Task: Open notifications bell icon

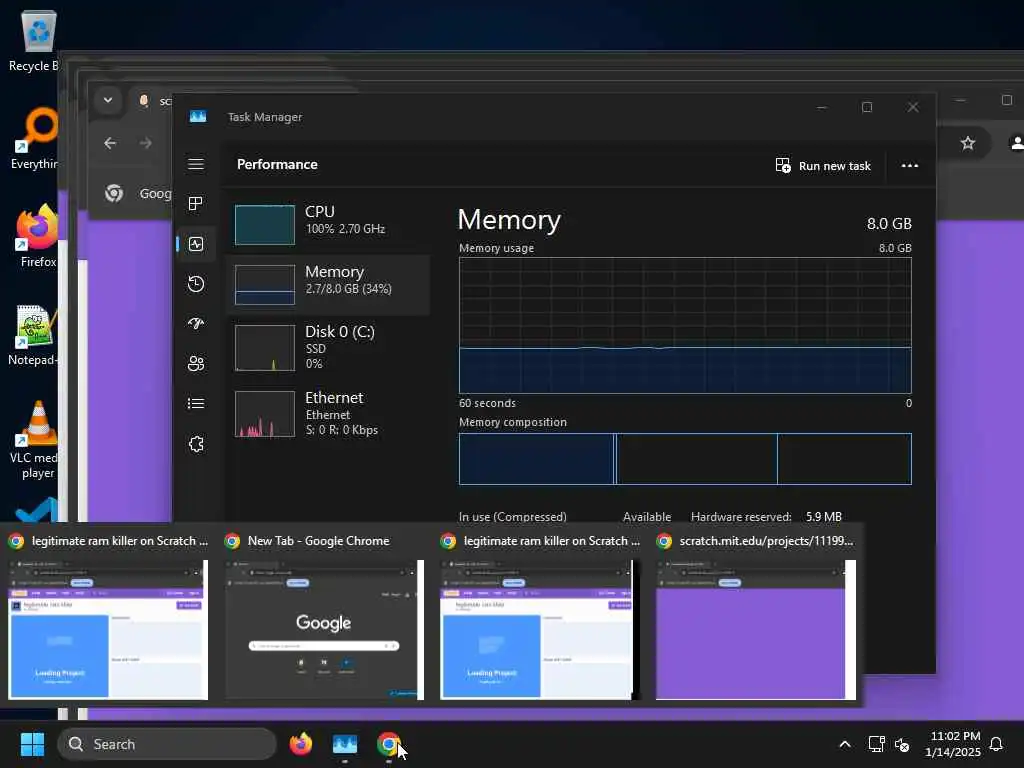Action: [x=996, y=744]
